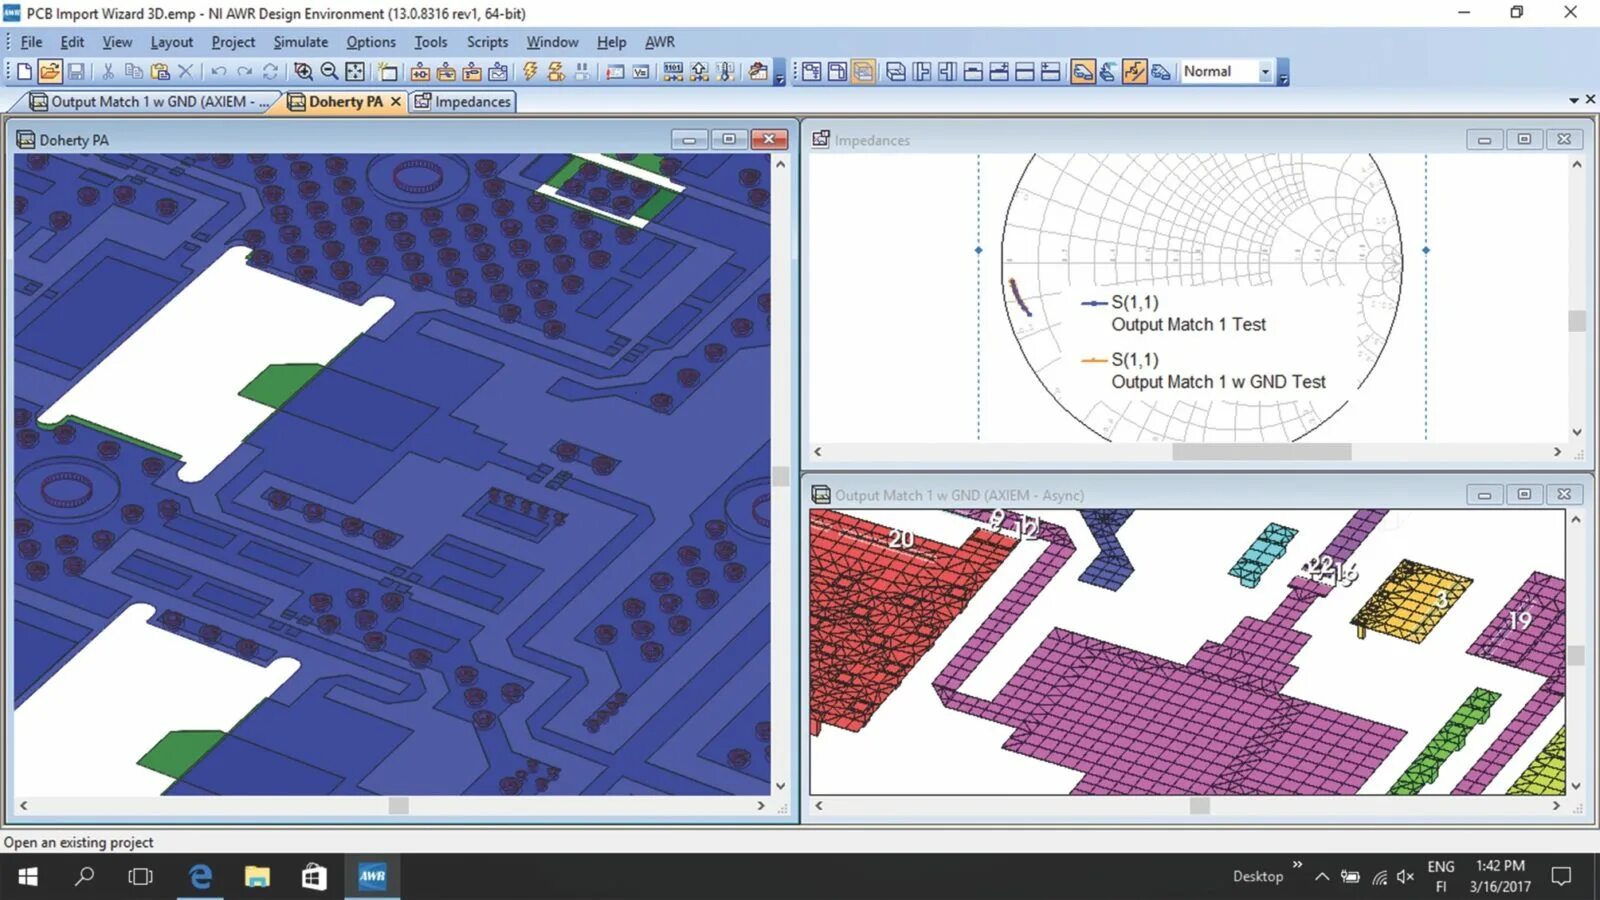Delete selection with the X toolbar icon

click(185, 71)
